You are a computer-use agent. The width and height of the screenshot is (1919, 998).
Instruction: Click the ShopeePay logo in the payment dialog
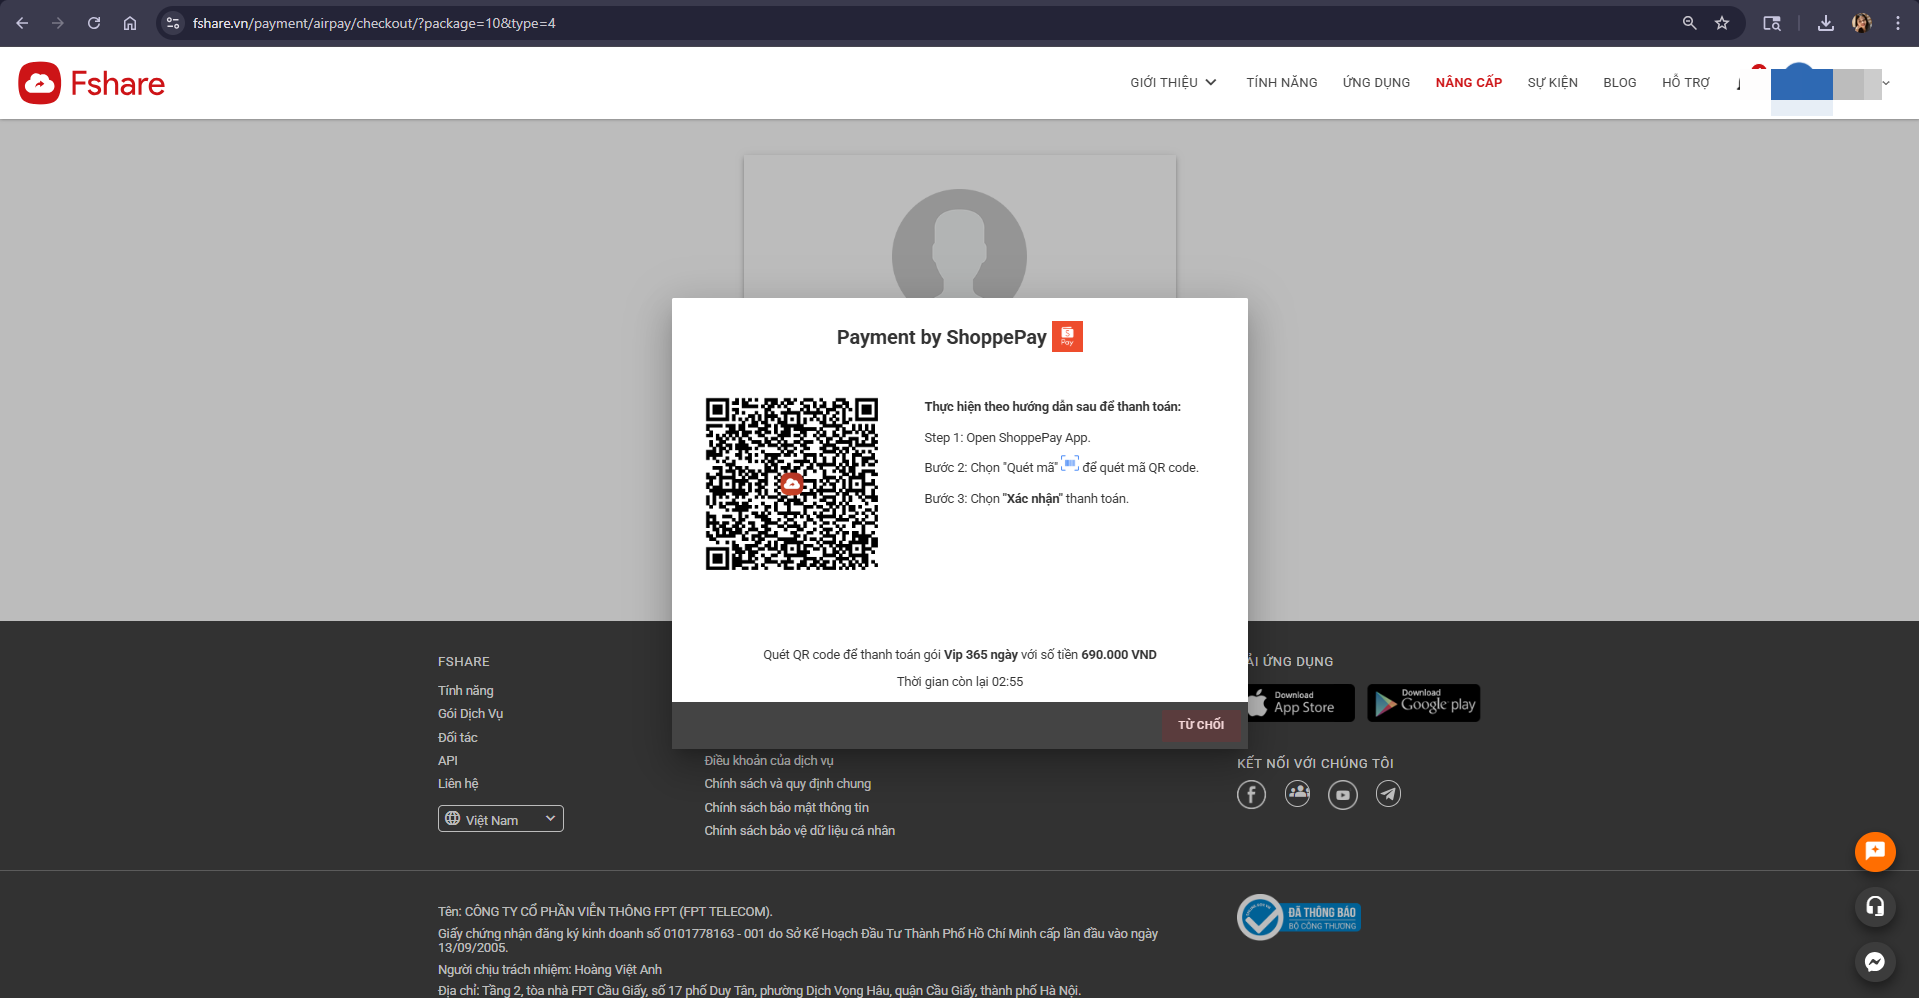point(1067,337)
